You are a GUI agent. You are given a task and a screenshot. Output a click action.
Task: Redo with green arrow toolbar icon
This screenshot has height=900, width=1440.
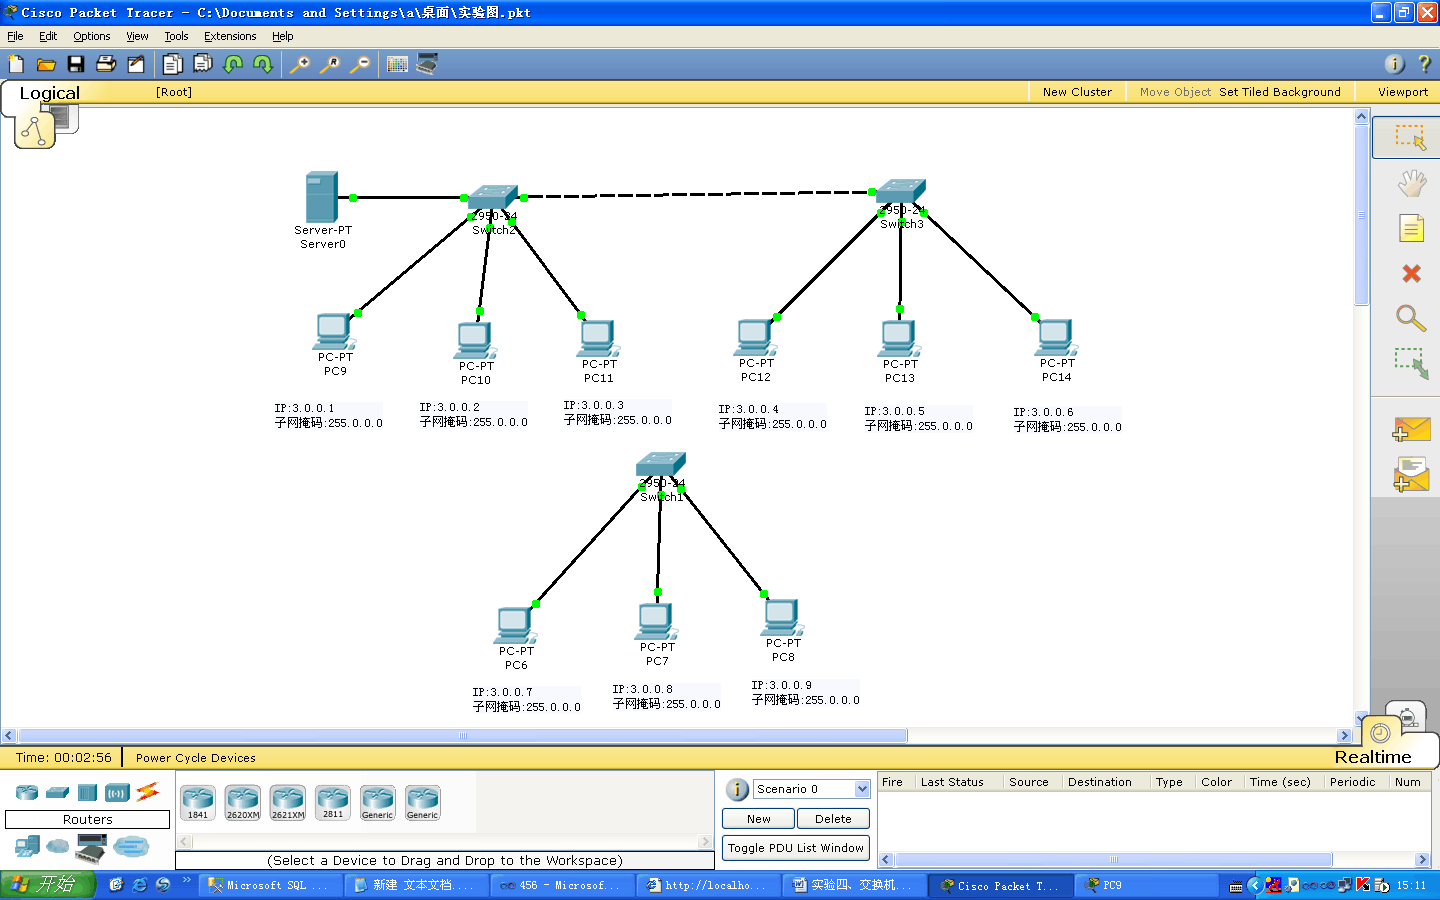coord(263,64)
